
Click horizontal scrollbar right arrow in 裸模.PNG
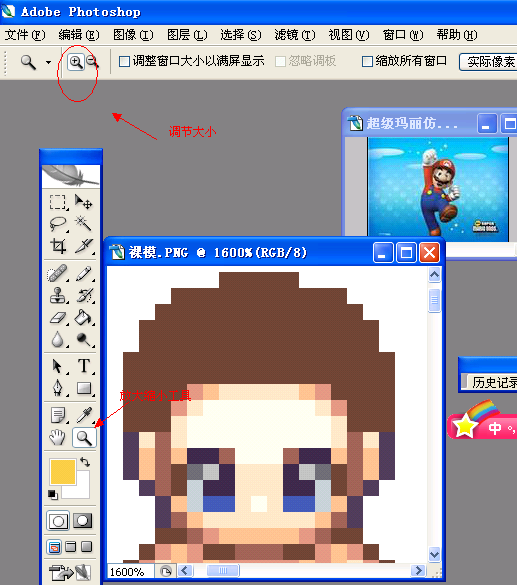click(x=419, y=570)
